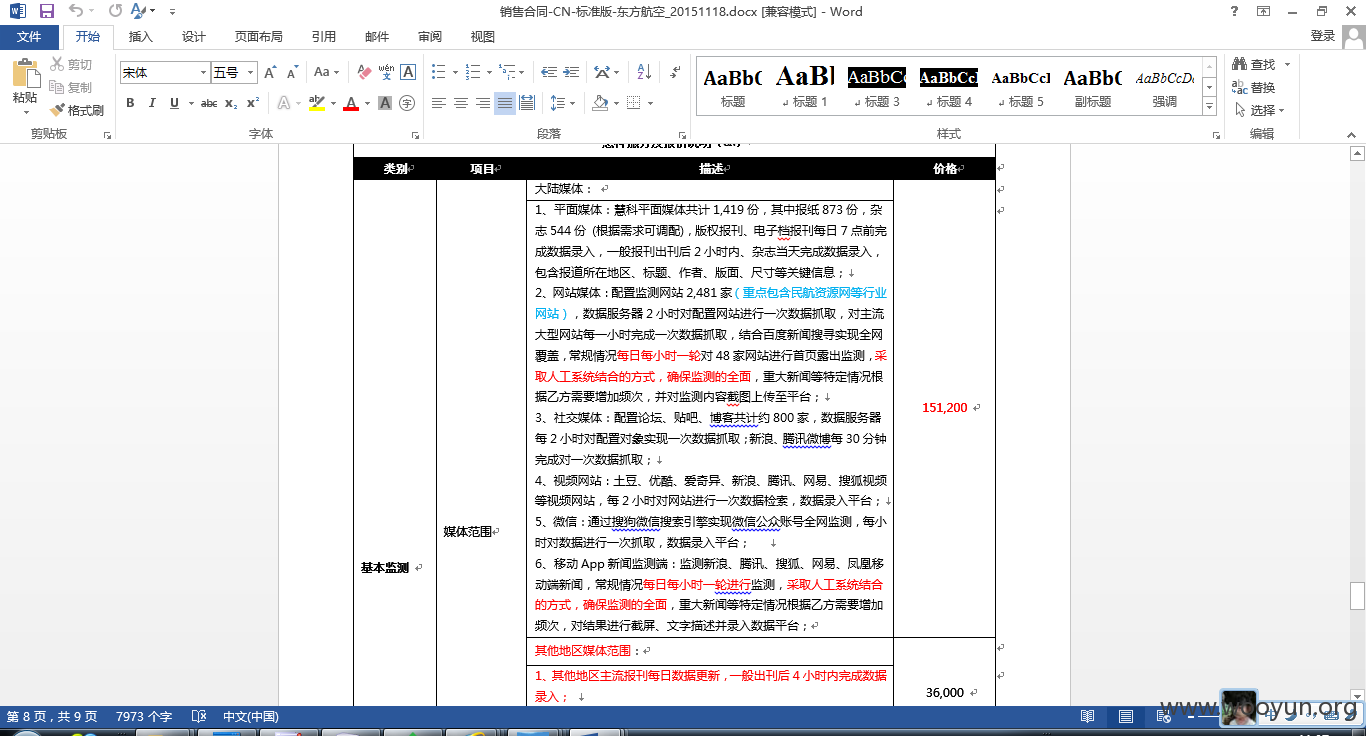
Task: Open the line spacing dropdown
Action: point(563,103)
